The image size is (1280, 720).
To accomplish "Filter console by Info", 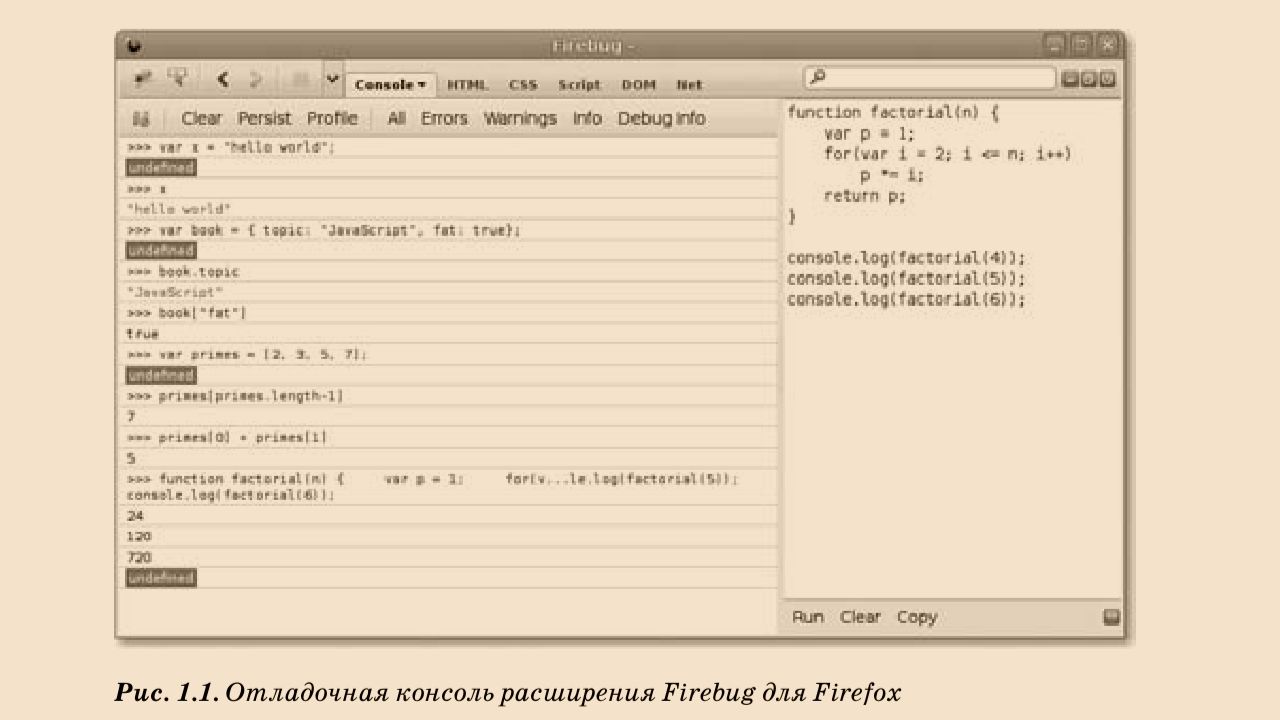I will [x=587, y=118].
